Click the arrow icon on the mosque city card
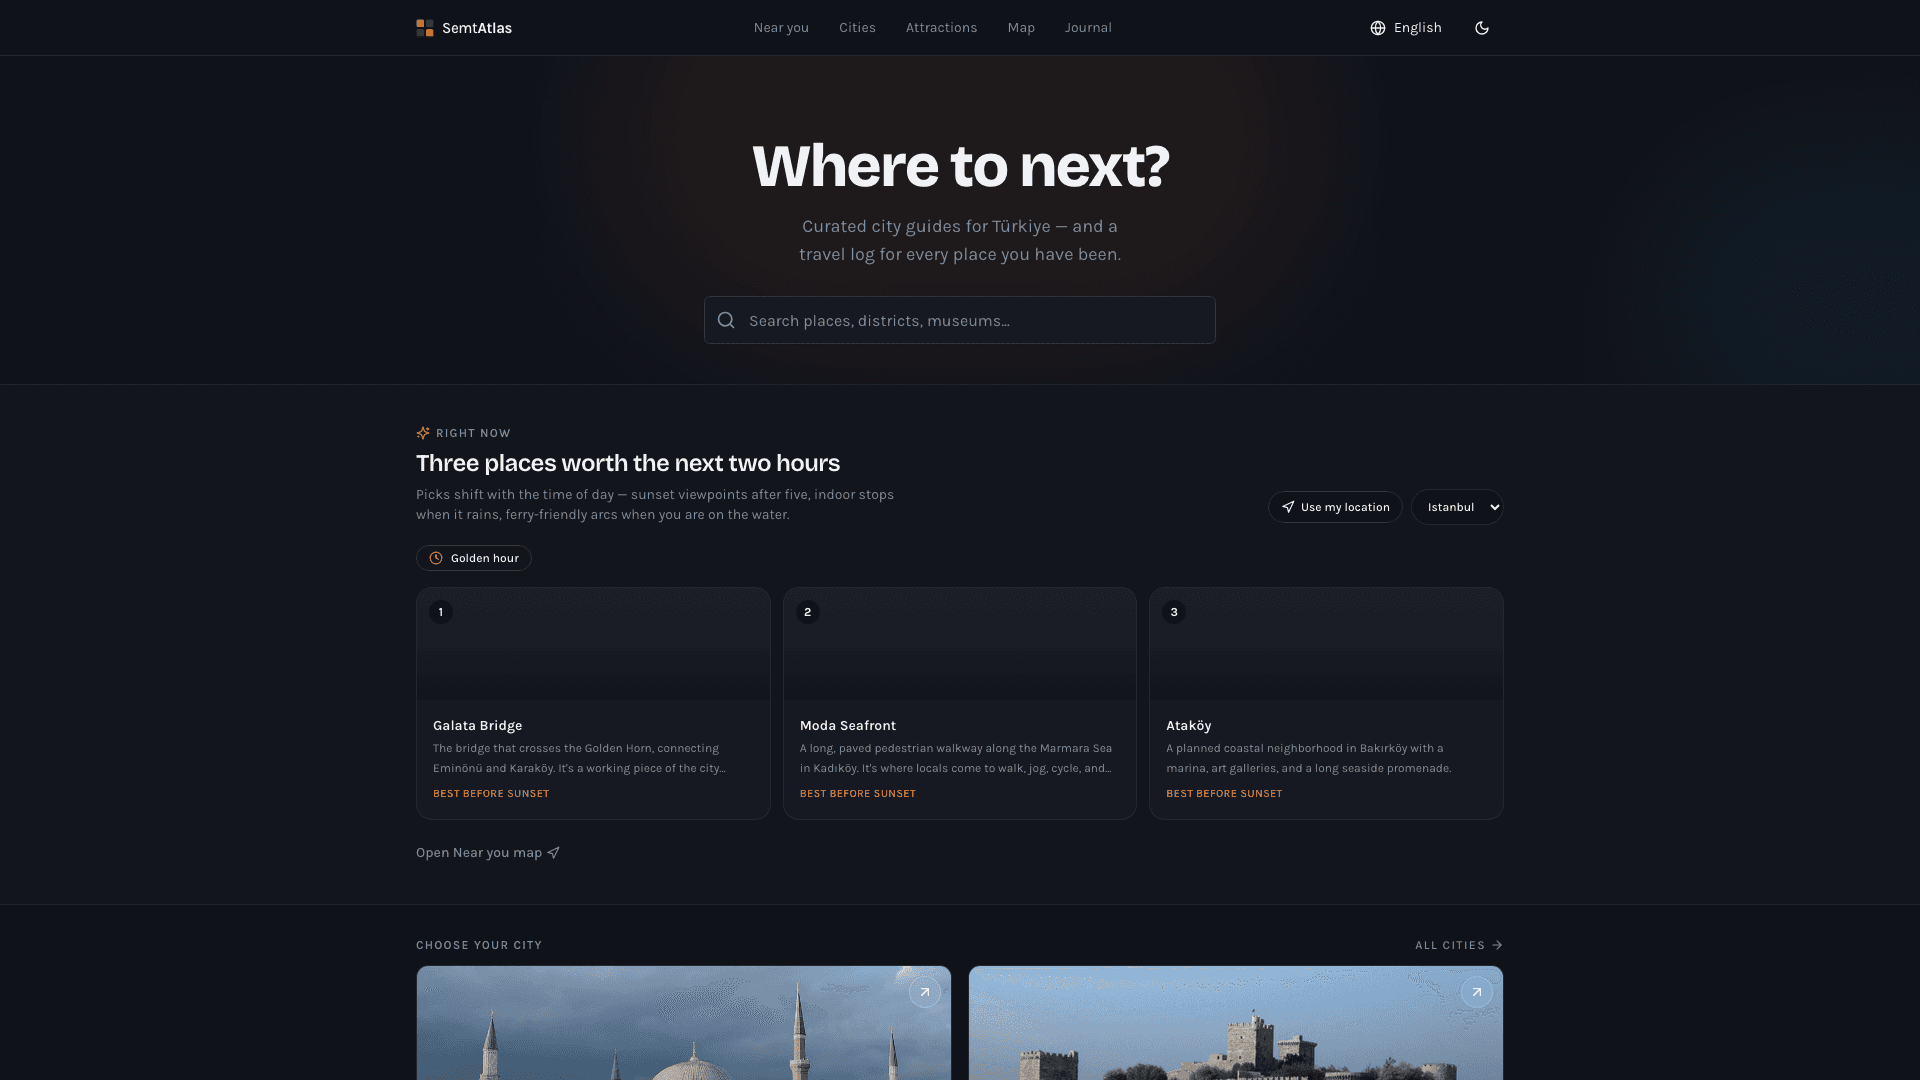 925,992
